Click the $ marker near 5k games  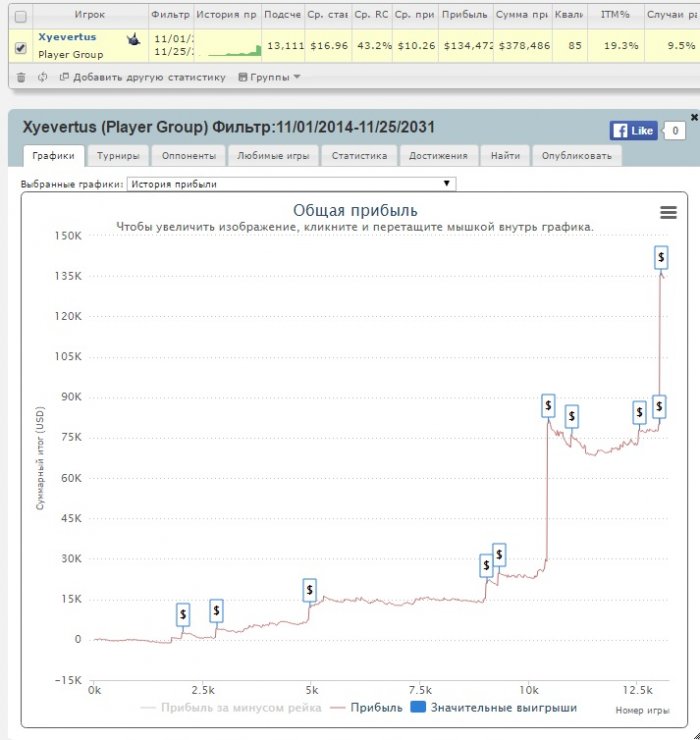(310, 591)
